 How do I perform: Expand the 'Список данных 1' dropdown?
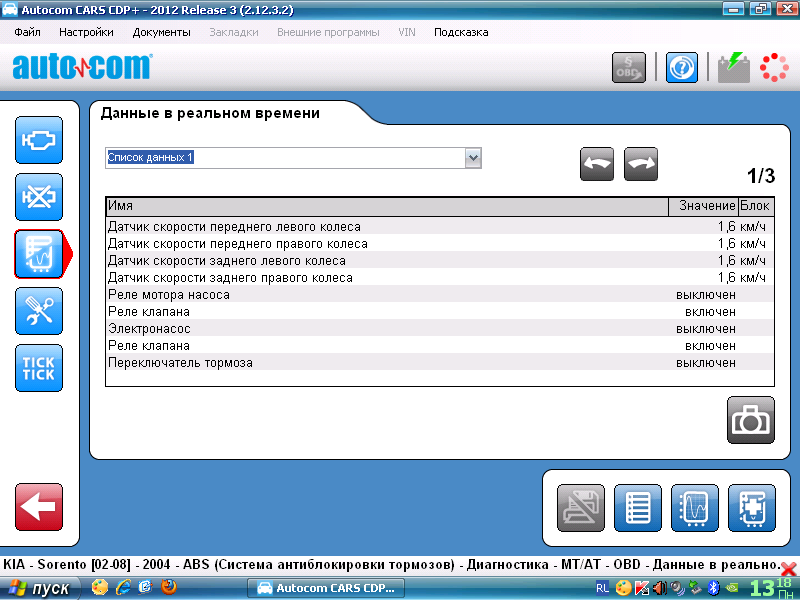point(473,158)
